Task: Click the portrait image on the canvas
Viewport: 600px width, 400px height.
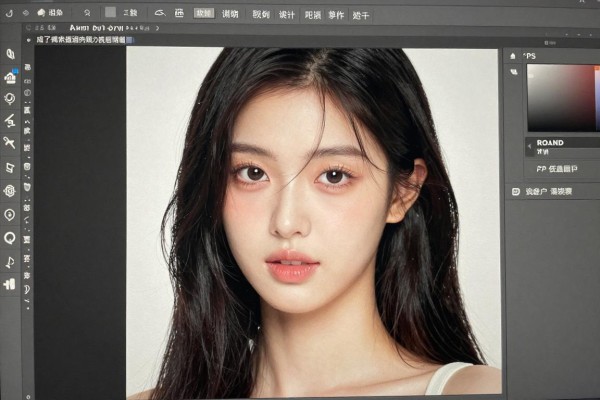Action: click(x=313, y=222)
